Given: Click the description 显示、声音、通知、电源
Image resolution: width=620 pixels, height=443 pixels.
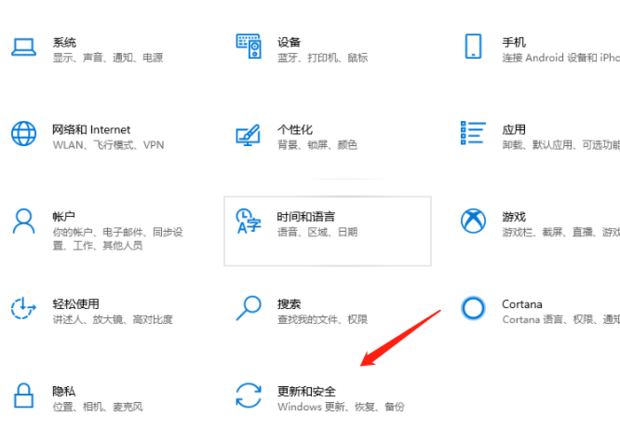Looking at the screenshot, I should point(108,58).
